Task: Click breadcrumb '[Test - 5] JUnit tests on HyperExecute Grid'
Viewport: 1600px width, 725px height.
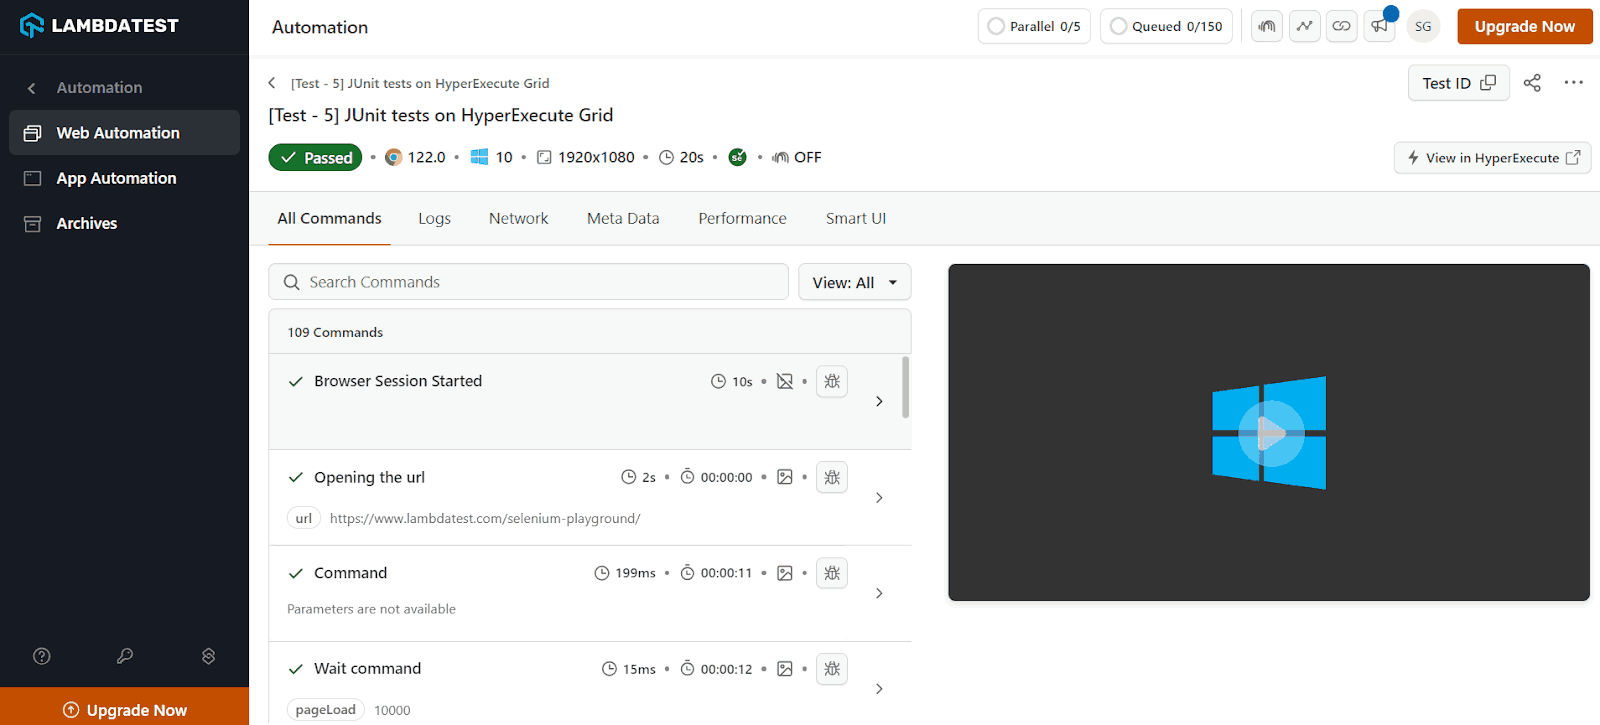Action: coord(420,83)
